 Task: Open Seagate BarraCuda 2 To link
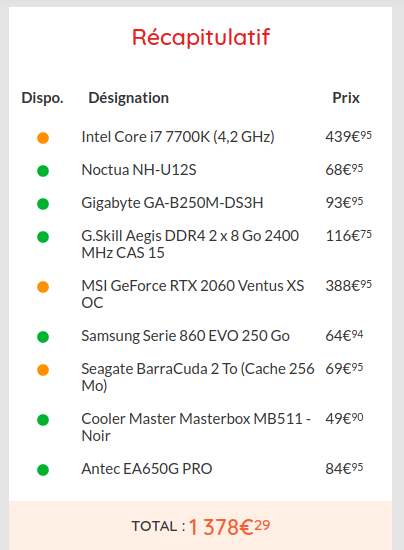[x=198, y=377]
